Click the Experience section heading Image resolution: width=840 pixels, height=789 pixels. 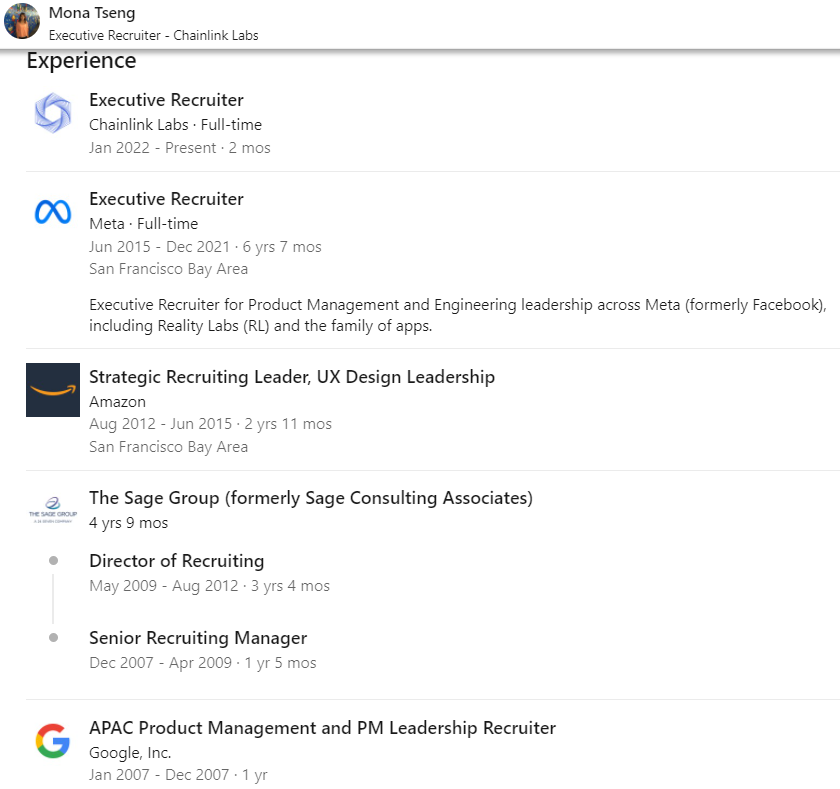81,61
